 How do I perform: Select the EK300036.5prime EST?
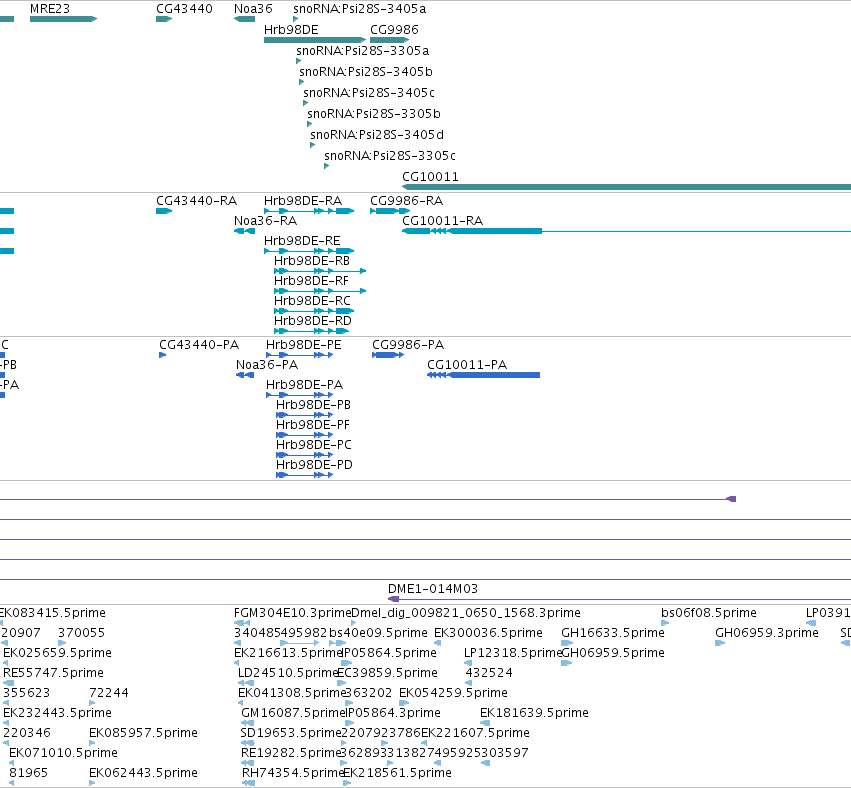coord(437,643)
